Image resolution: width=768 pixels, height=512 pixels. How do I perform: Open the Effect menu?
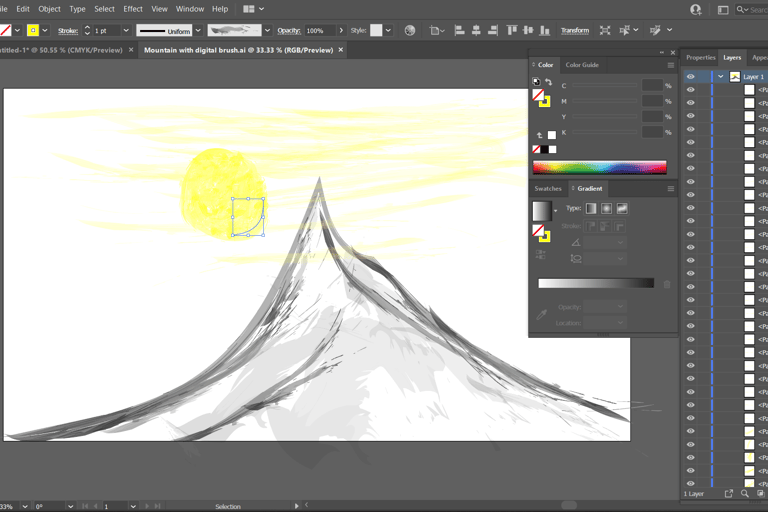click(x=133, y=9)
